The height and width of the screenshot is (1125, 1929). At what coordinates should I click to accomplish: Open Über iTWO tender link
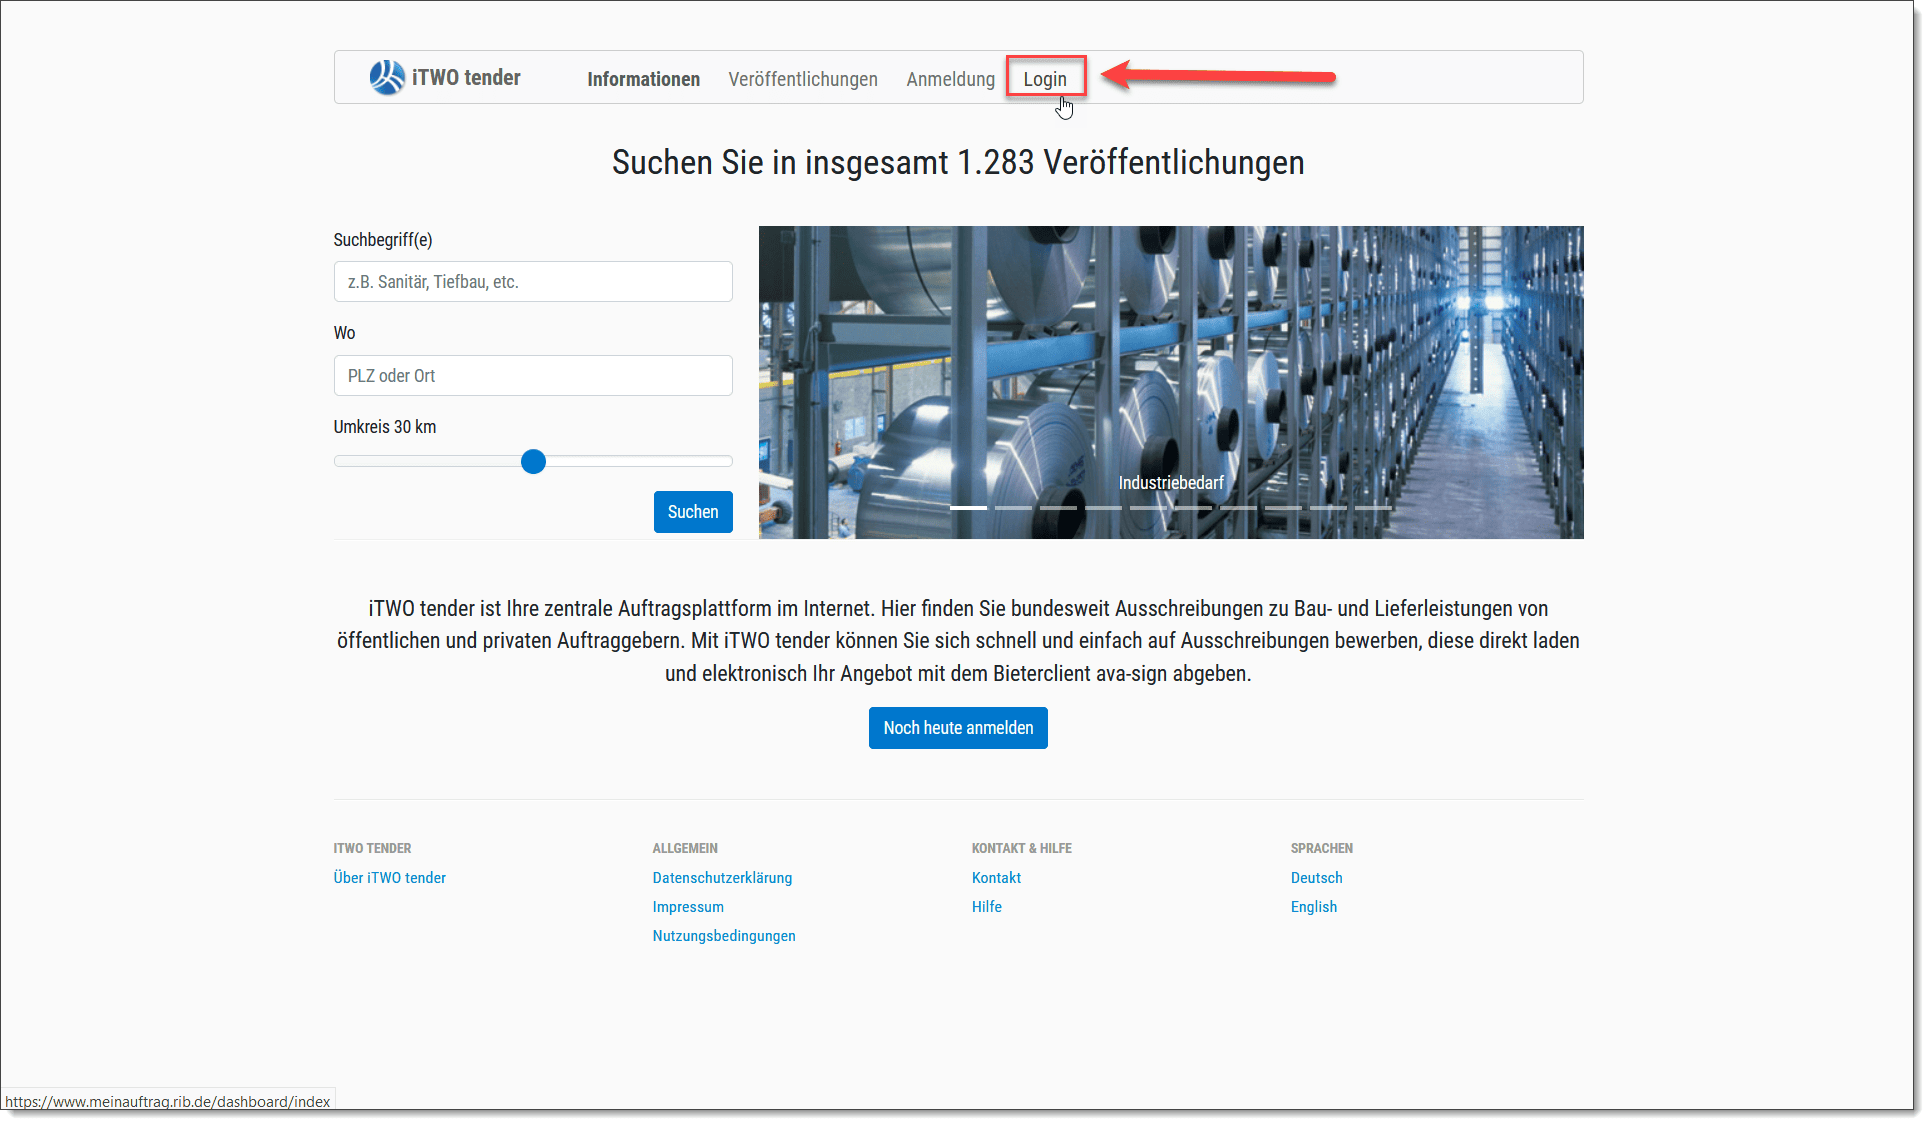(390, 878)
